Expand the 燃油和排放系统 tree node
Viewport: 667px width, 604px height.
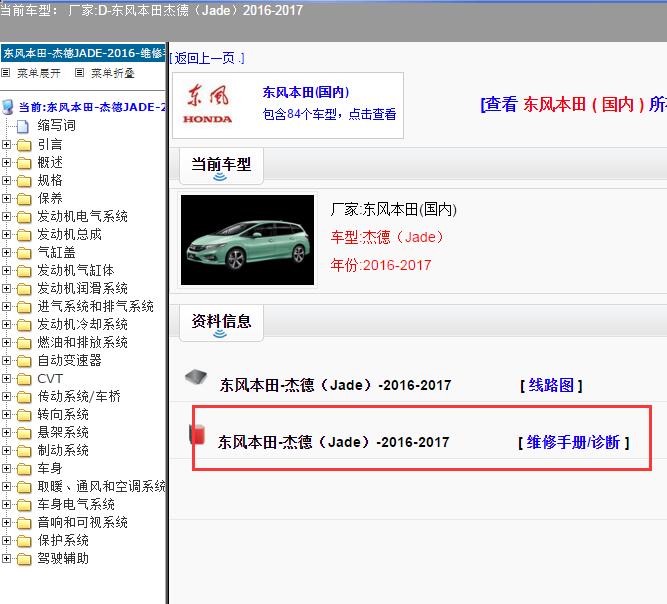click(6, 342)
